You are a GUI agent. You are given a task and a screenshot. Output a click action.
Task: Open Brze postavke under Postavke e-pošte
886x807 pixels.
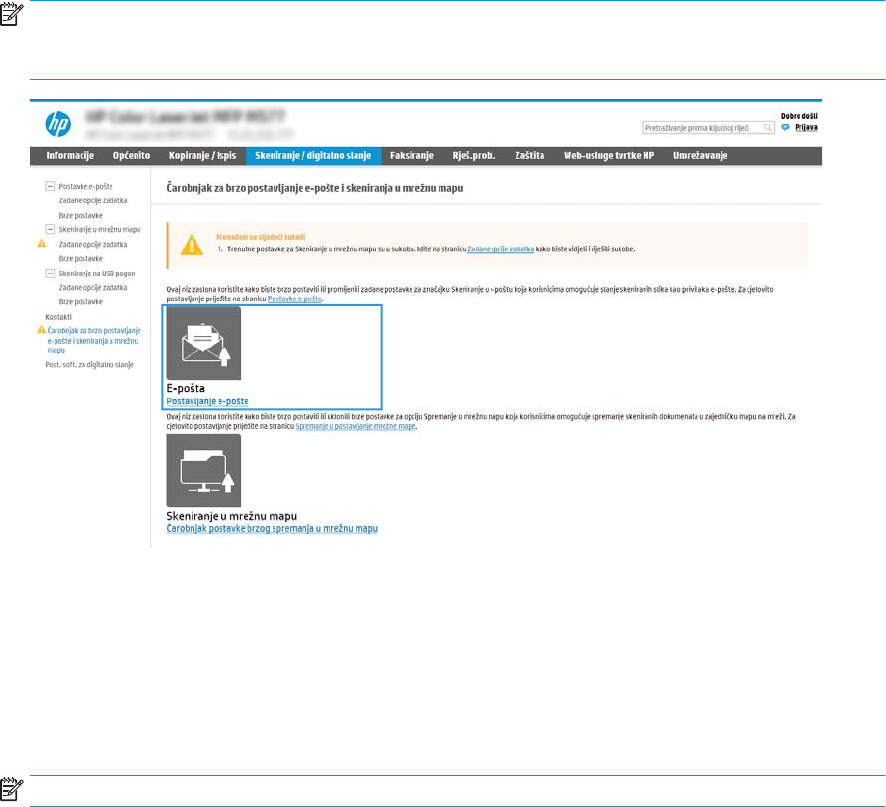(81, 216)
